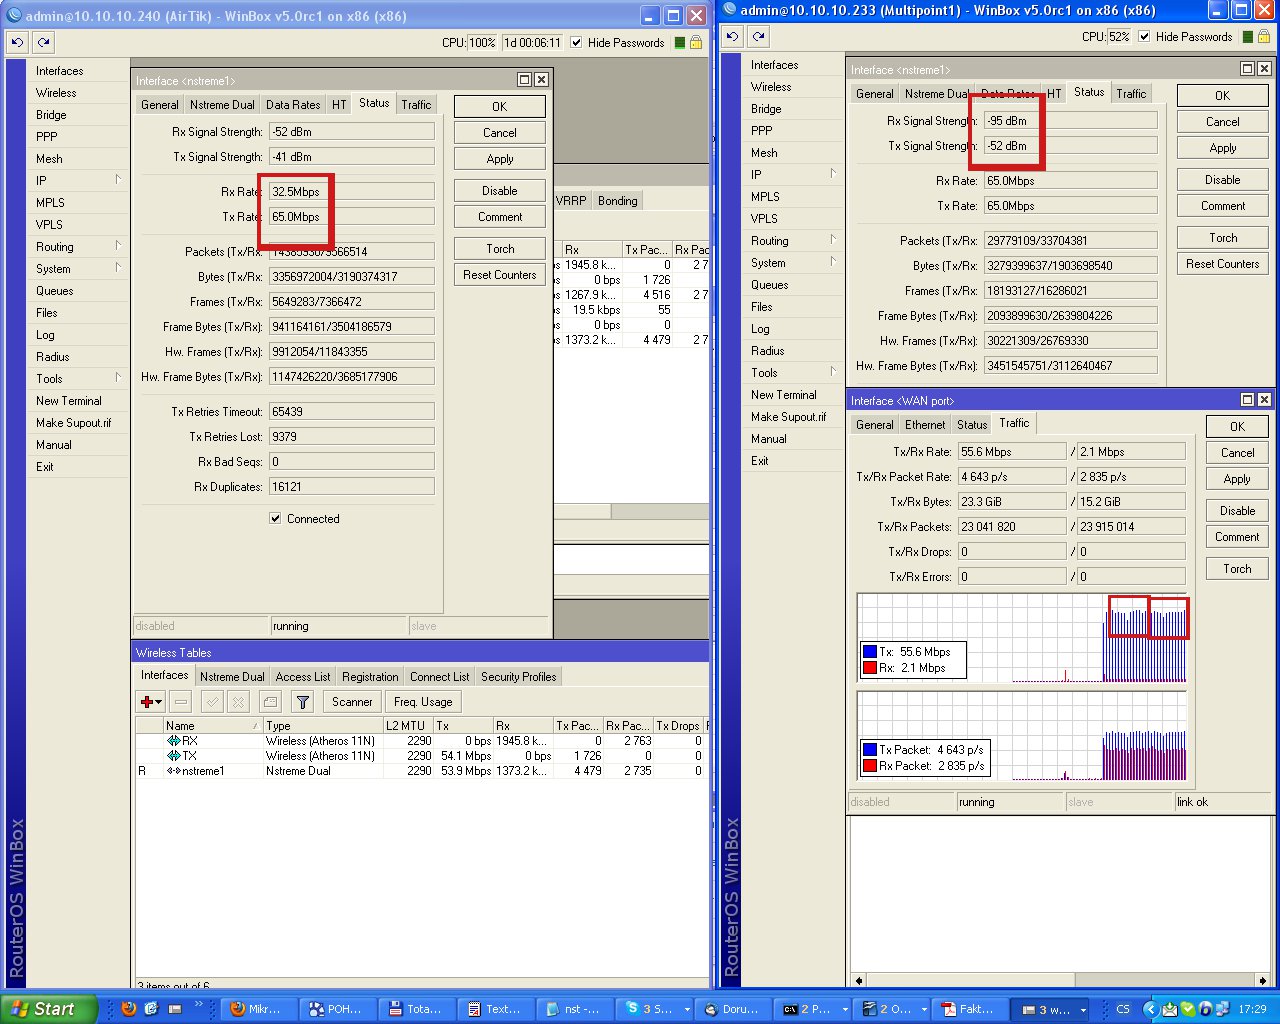This screenshot has width=1280, height=1024.
Task: Click the Torch button in WAN port dialog
Action: 1237,569
